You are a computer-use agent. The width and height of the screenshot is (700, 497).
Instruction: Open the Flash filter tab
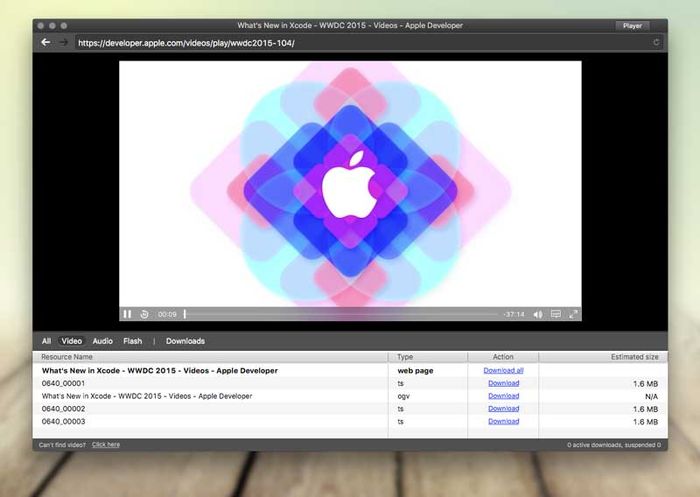coord(133,341)
